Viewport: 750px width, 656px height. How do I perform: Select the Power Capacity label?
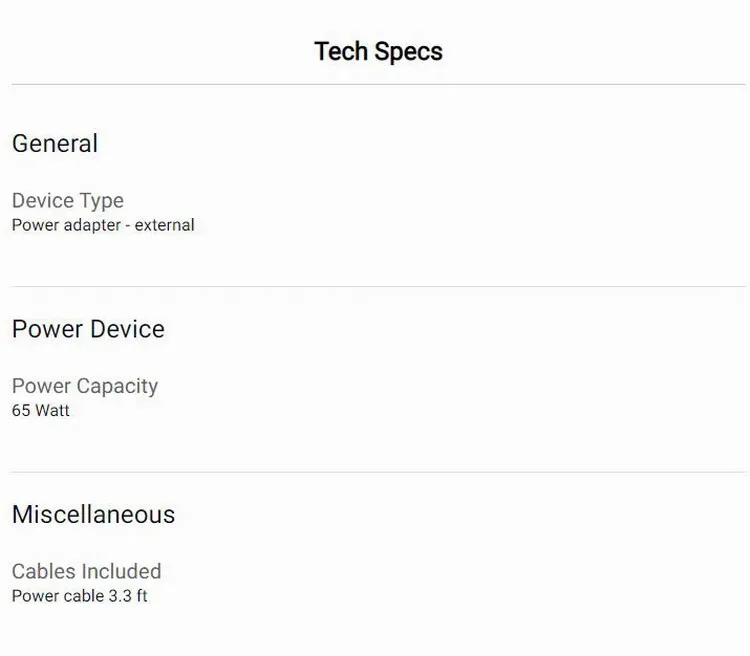click(85, 386)
